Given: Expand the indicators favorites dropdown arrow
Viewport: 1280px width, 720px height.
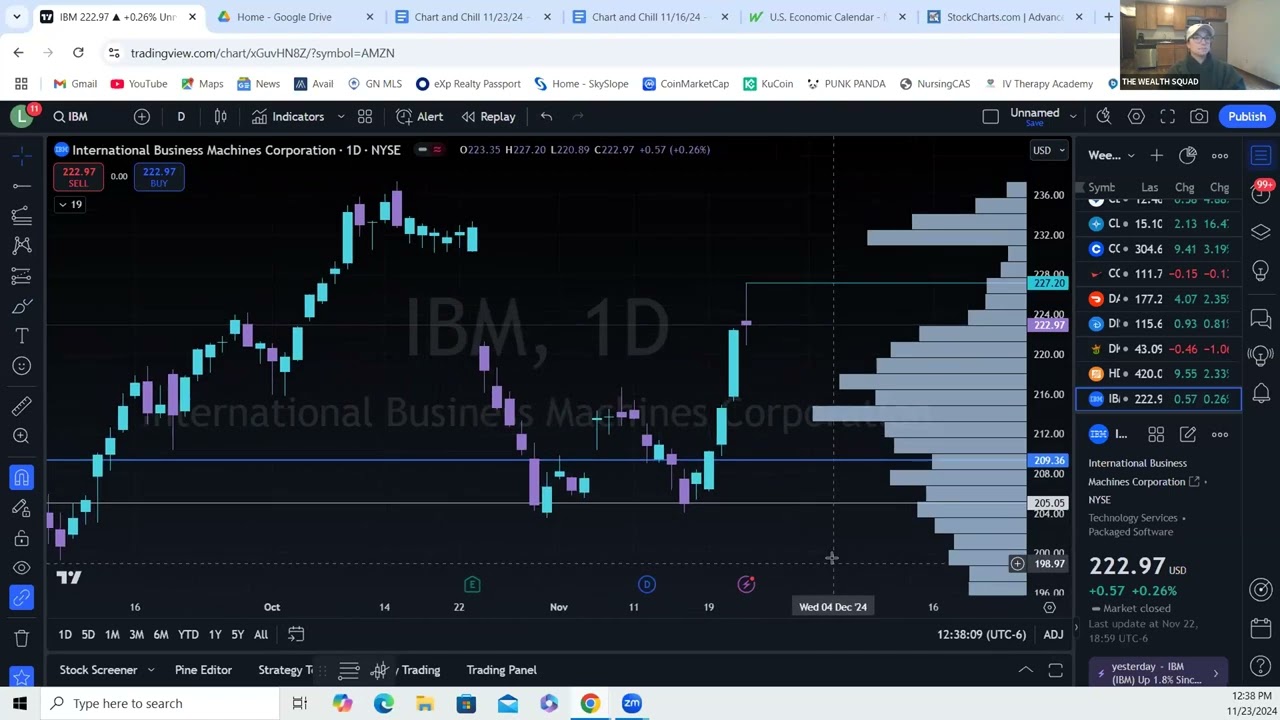Looking at the screenshot, I should pos(340,117).
